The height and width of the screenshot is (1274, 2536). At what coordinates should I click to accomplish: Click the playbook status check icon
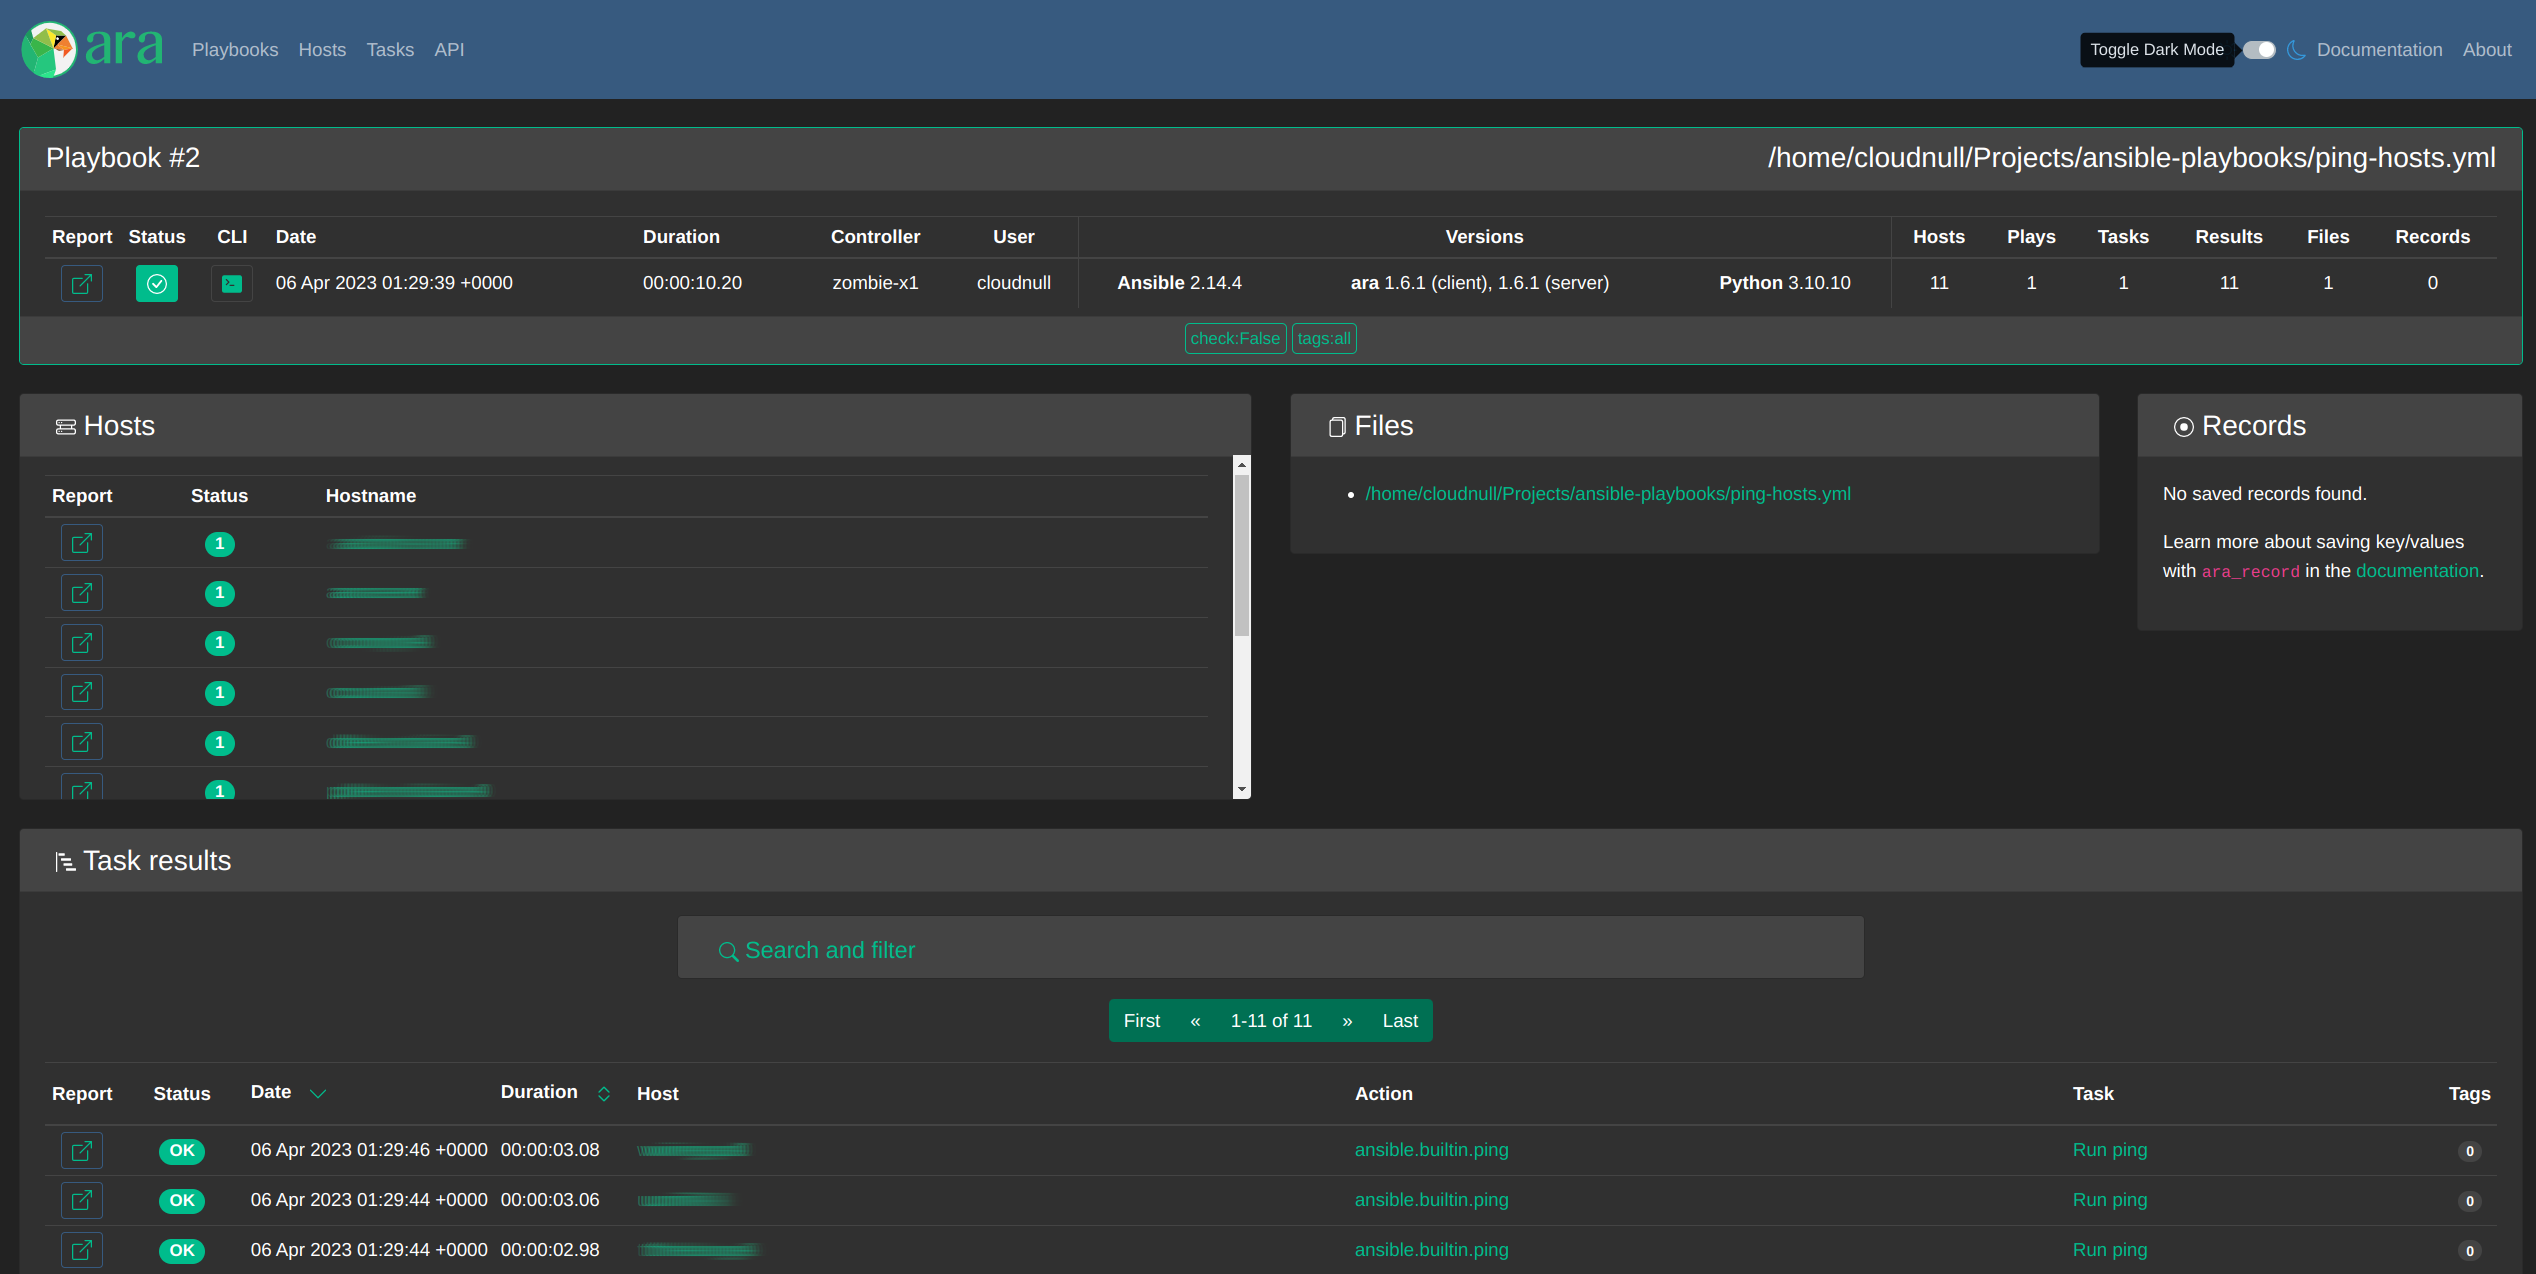tap(158, 284)
